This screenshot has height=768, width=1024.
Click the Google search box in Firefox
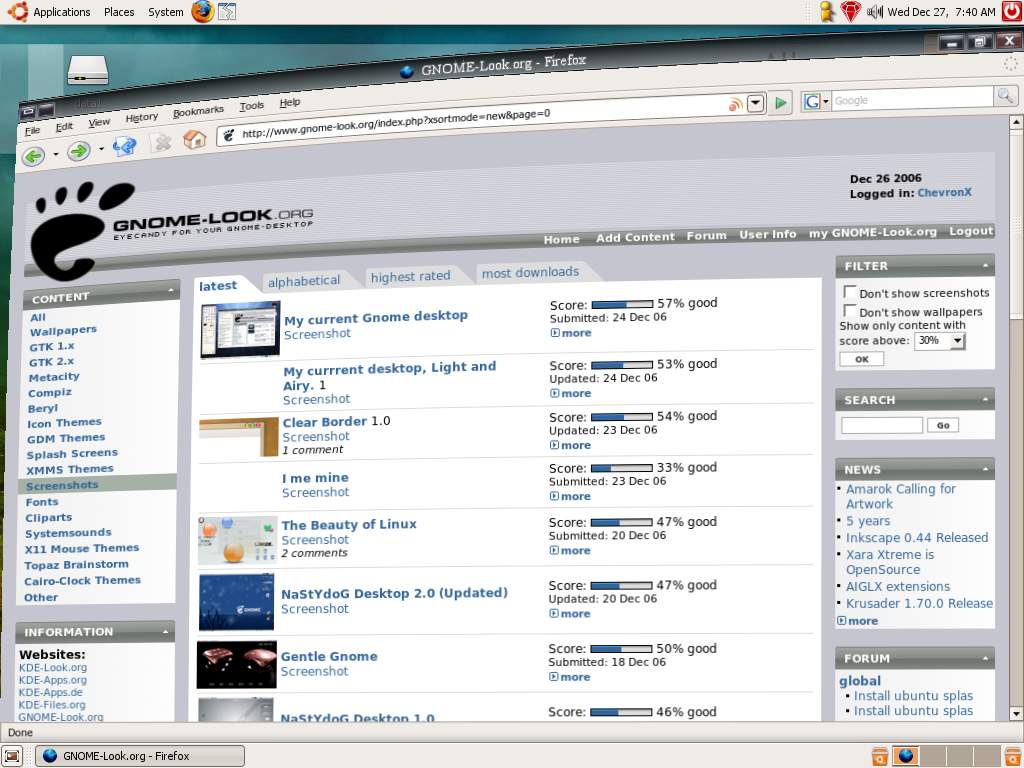(912, 99)
